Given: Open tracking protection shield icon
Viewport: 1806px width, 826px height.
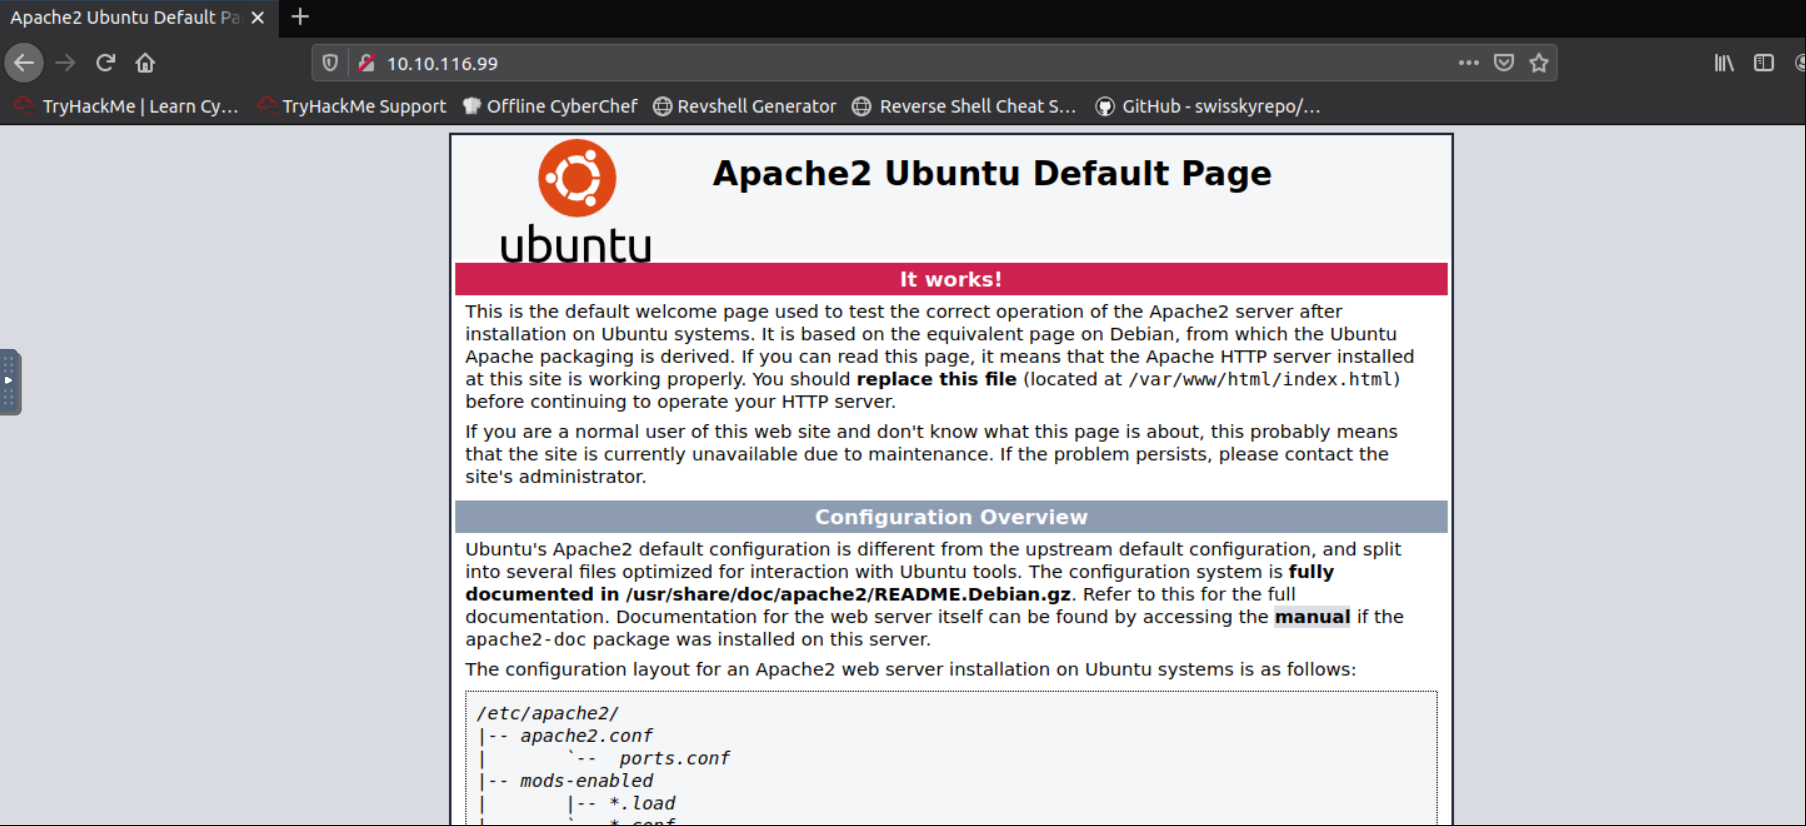Looking at the screenshot, I should click(330, 63).
